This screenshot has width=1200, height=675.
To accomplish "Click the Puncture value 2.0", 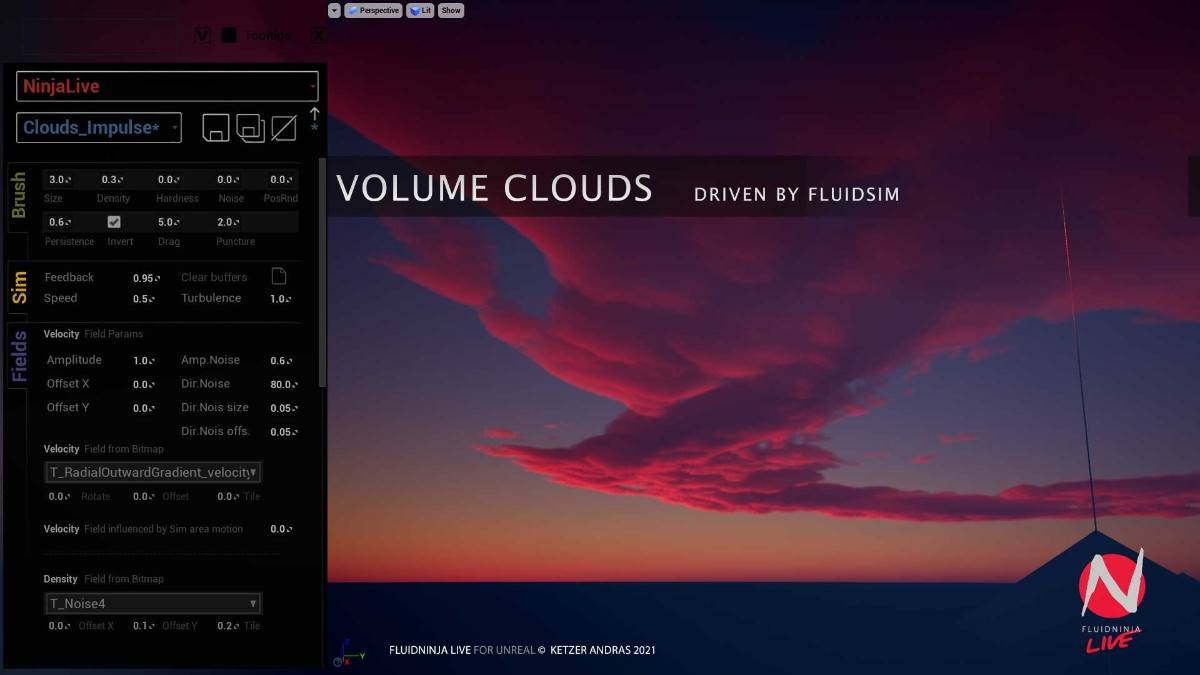I will (x=228, y=222).
